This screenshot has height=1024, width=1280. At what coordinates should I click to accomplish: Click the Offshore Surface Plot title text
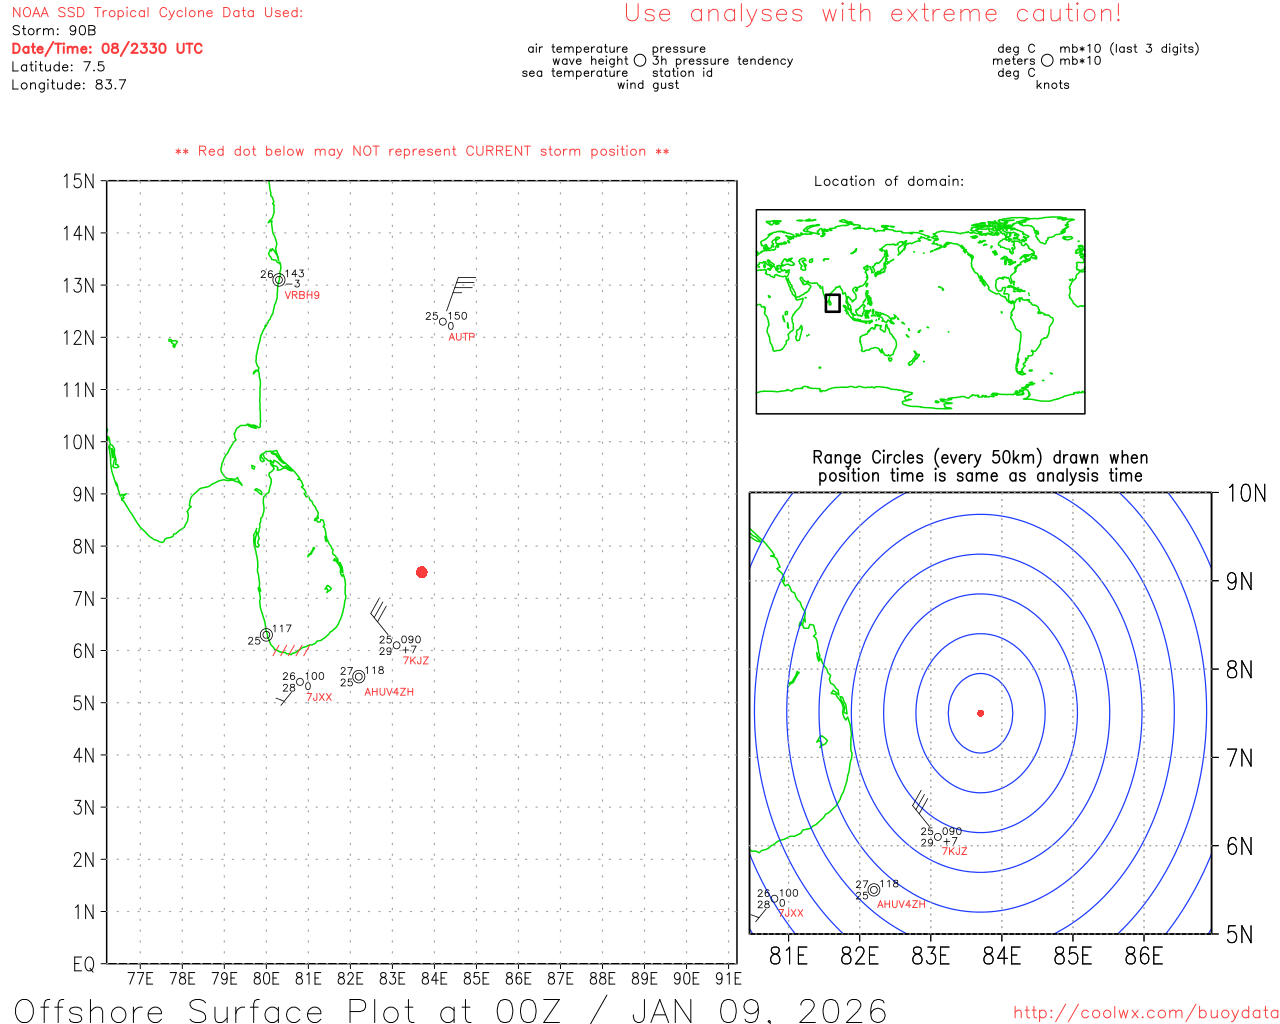coord(450,1010)
